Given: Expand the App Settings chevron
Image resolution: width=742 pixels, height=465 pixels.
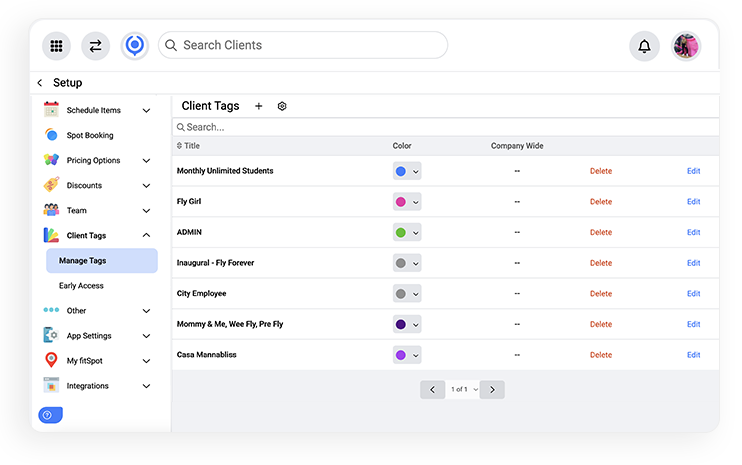Looking at the screenshot, I should (147, 336).
